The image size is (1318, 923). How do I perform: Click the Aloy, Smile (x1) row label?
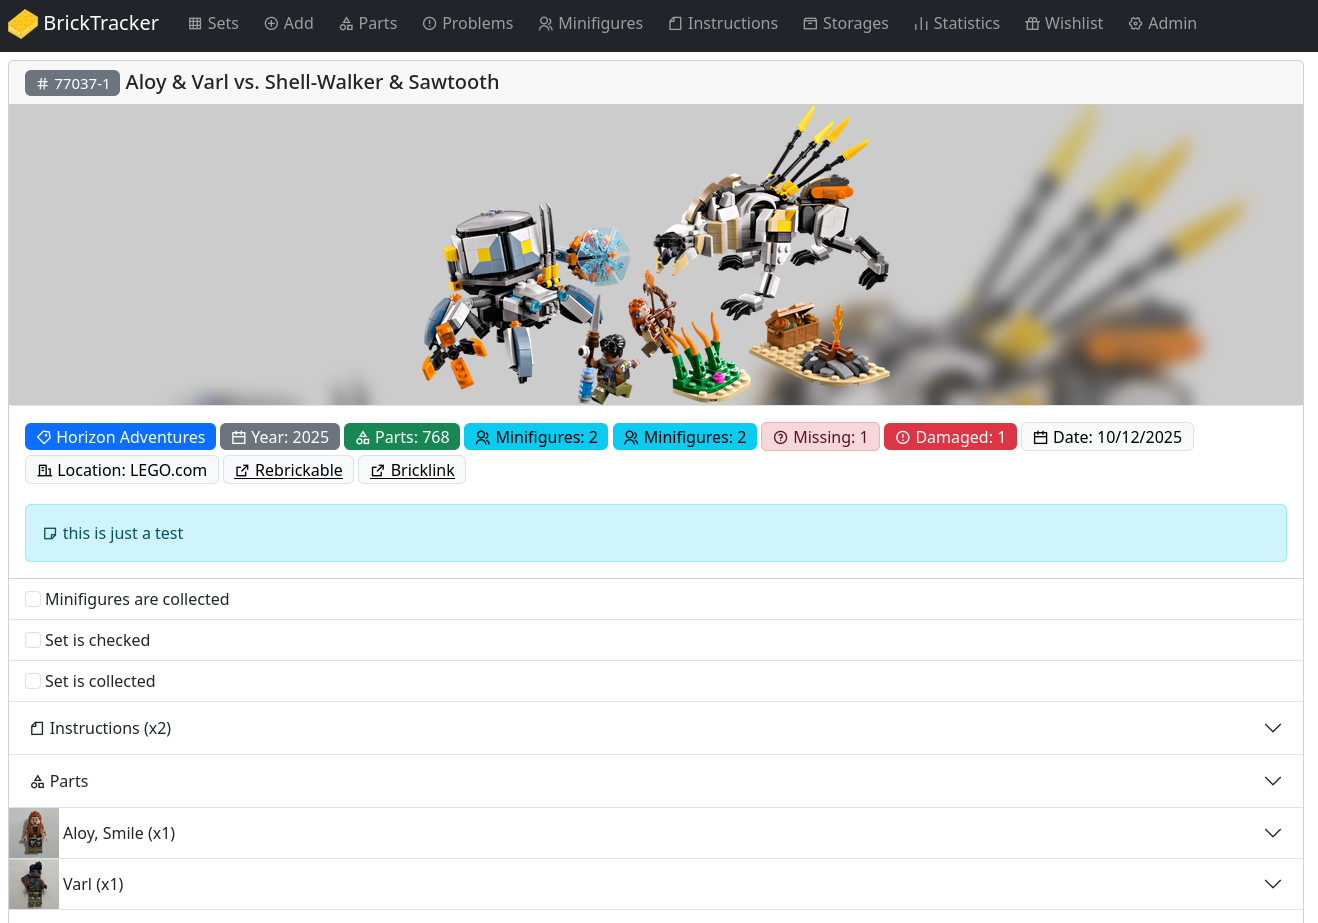[119, 833]
